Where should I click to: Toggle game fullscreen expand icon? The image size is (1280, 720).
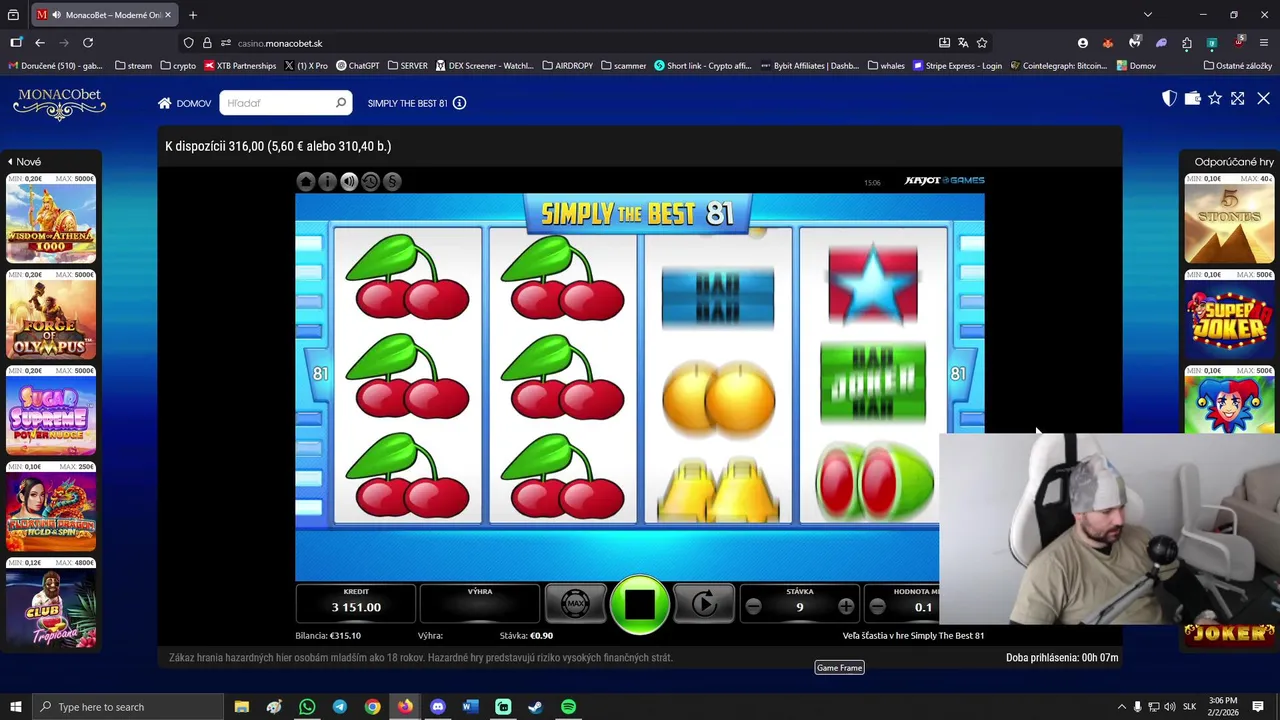(x=1238, y=98)
